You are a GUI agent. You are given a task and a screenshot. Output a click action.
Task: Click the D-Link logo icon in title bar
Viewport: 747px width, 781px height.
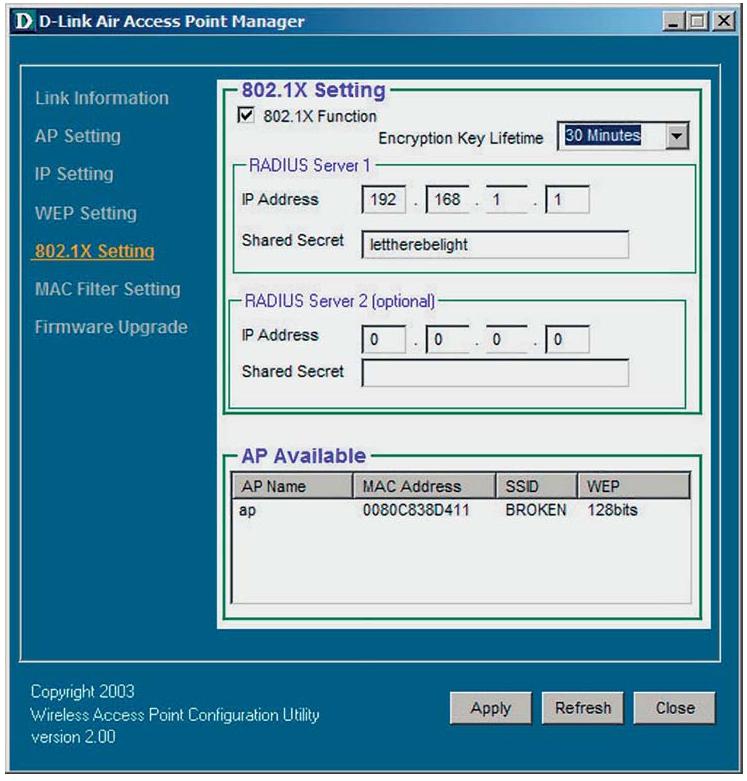click(x=23, y=21)
